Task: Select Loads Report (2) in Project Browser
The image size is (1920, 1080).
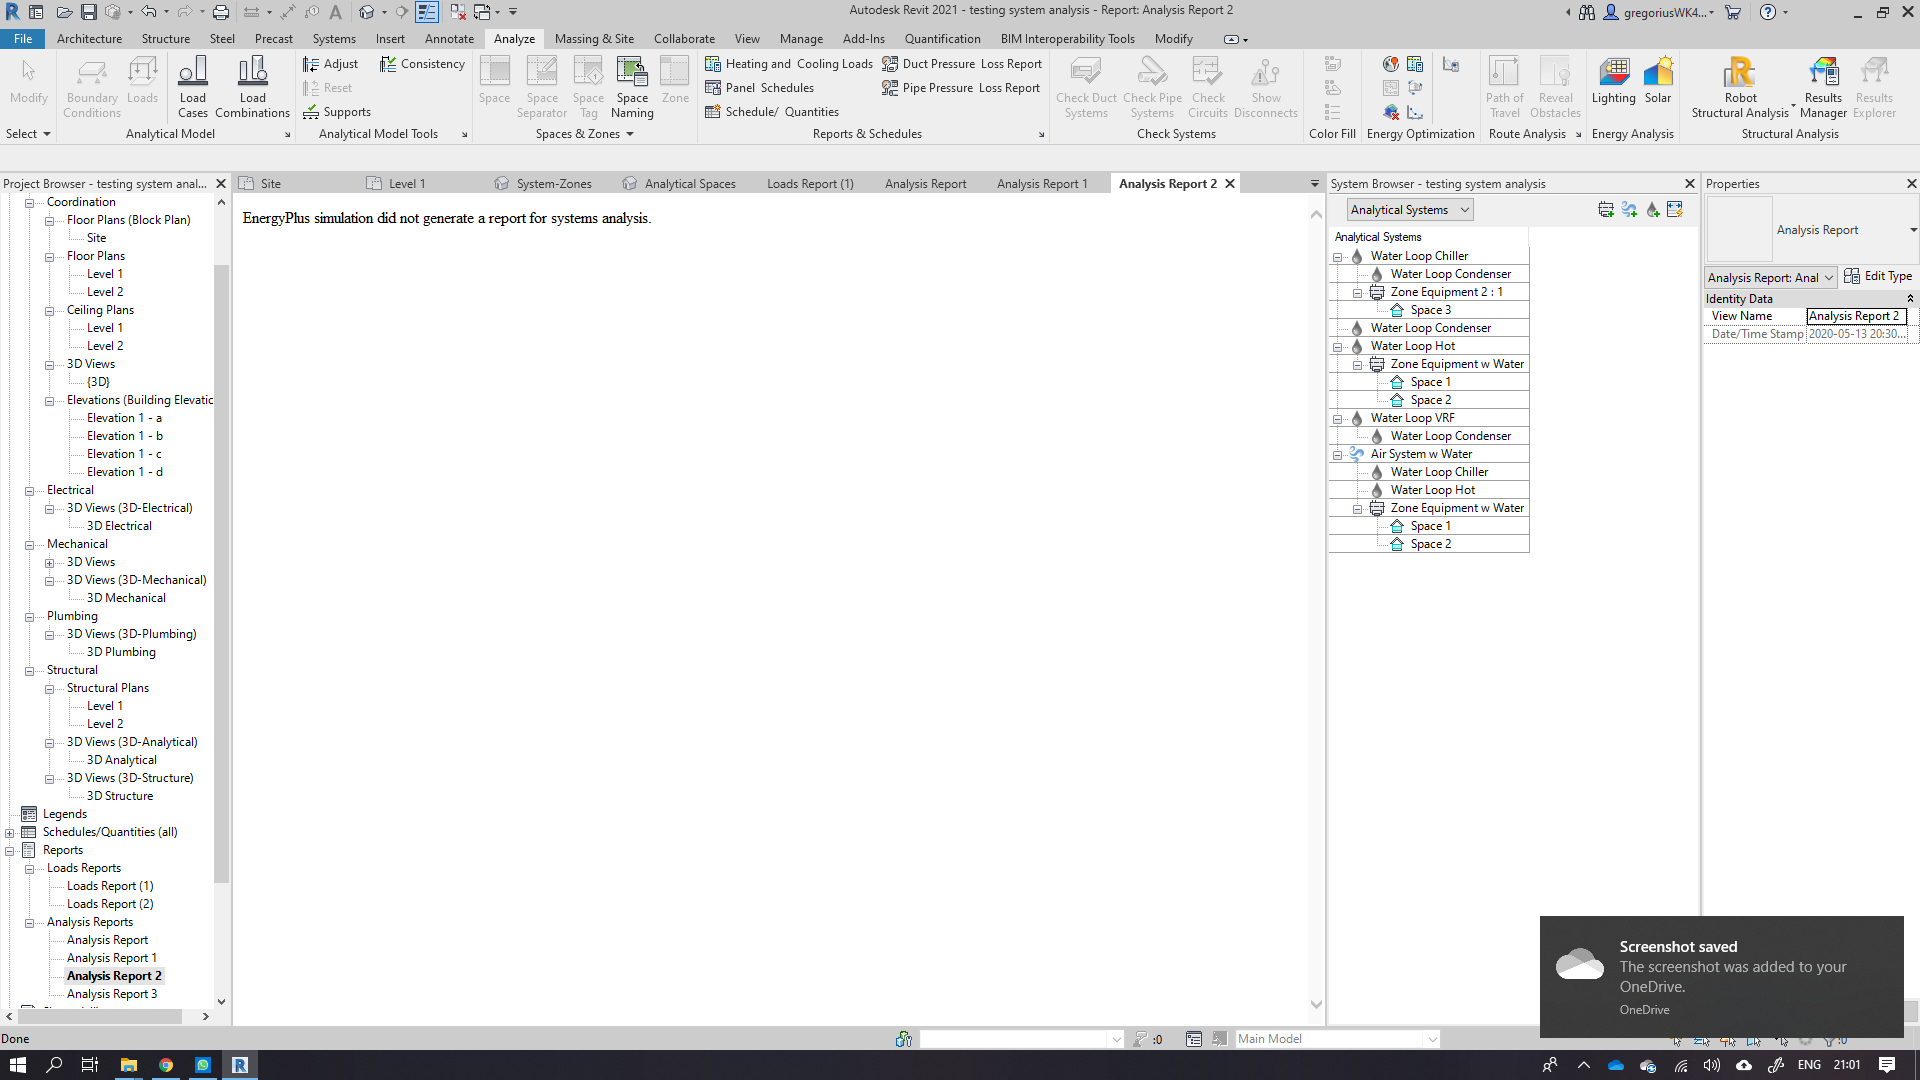Action: (110, 904)
